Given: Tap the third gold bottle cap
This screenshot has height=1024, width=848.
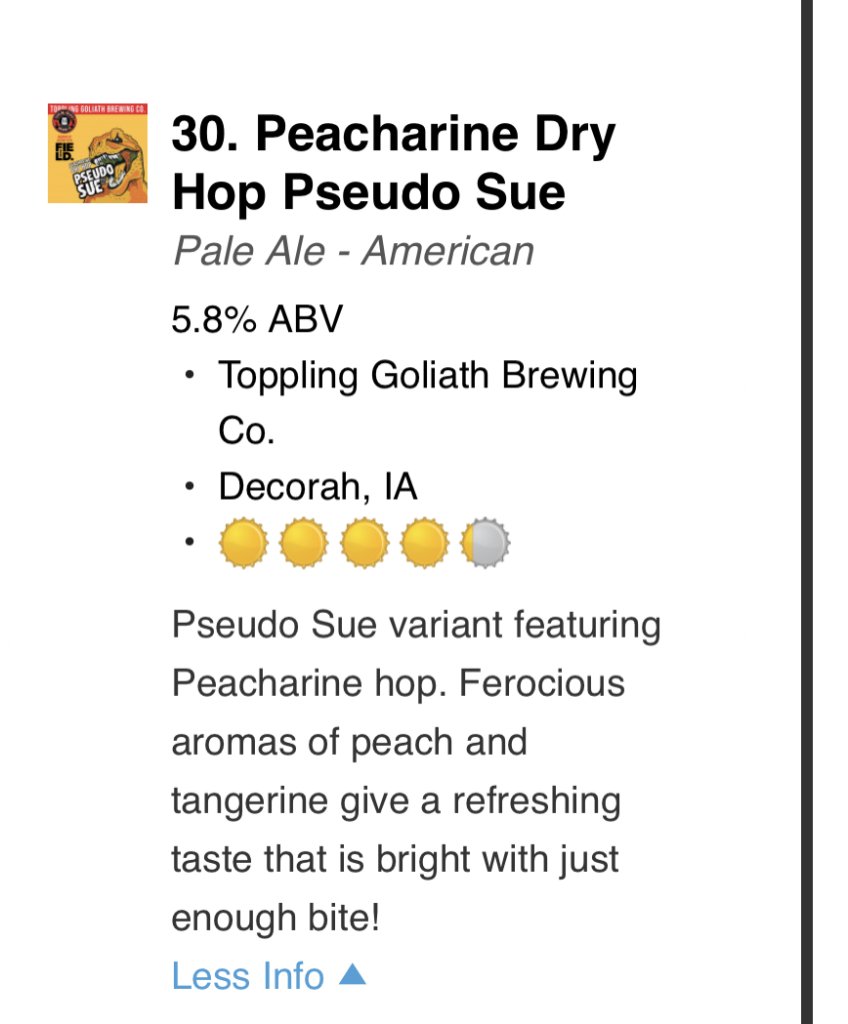Looking at the screenshot, I should pos(364,543).
